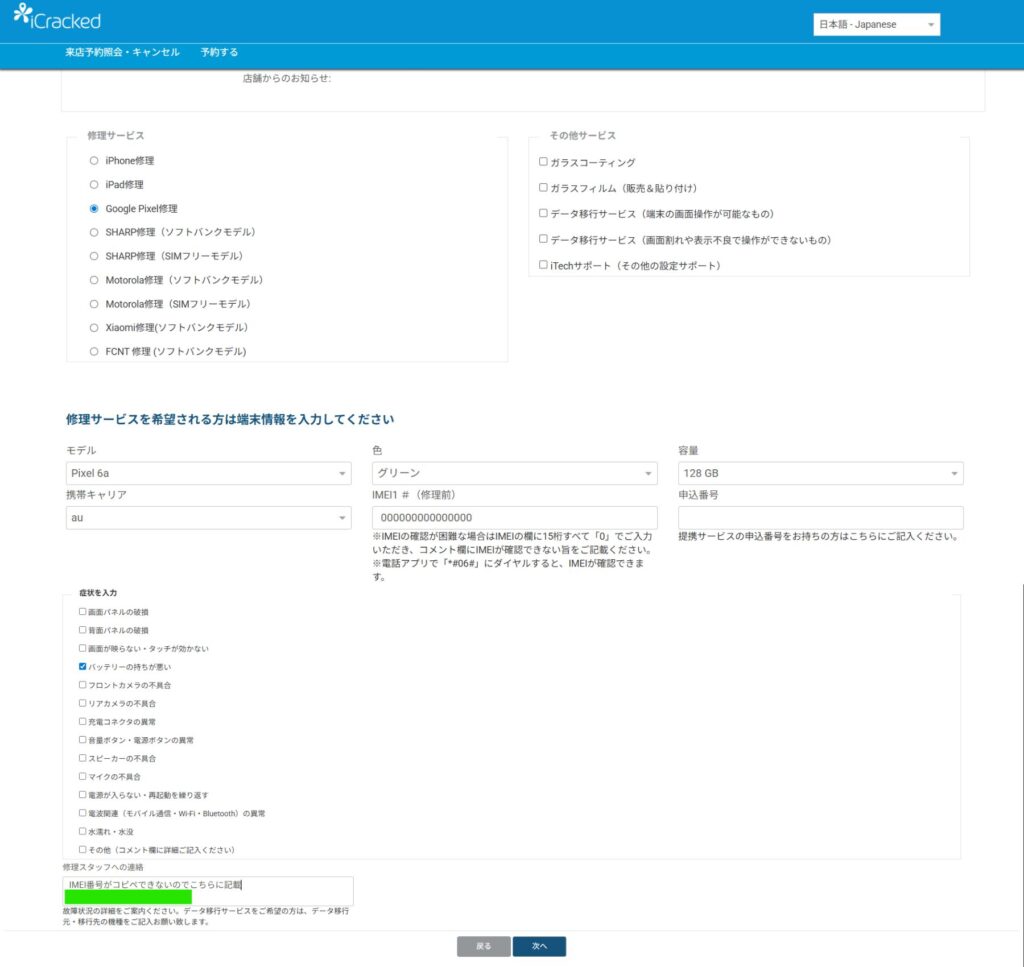1024x967 pixels.
Task: Select SHARP修理（SIMフリーモデル）option
Action: (x=94, y=256)
